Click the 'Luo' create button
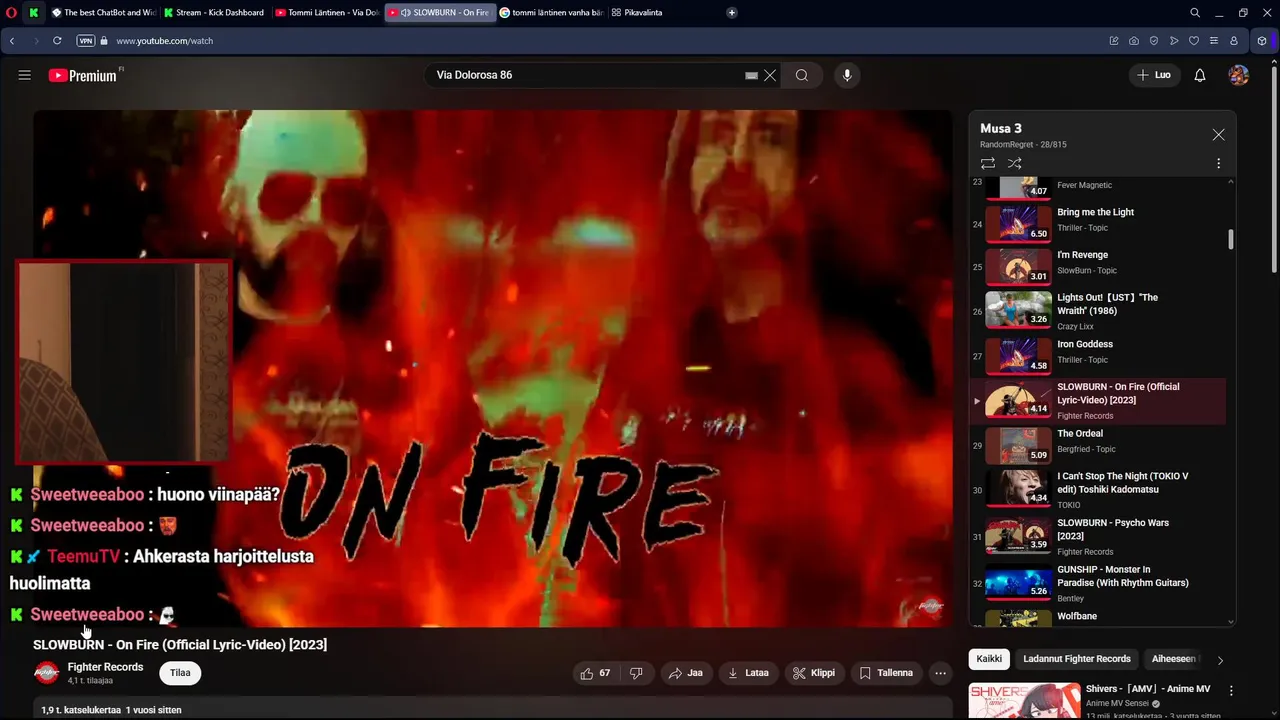 tap(1154, 75)
